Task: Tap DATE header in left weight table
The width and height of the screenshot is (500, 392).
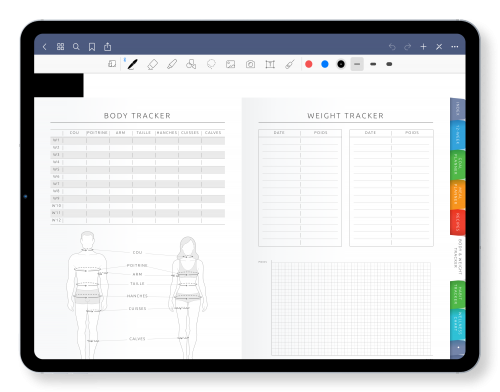Action: coord(279,133)
